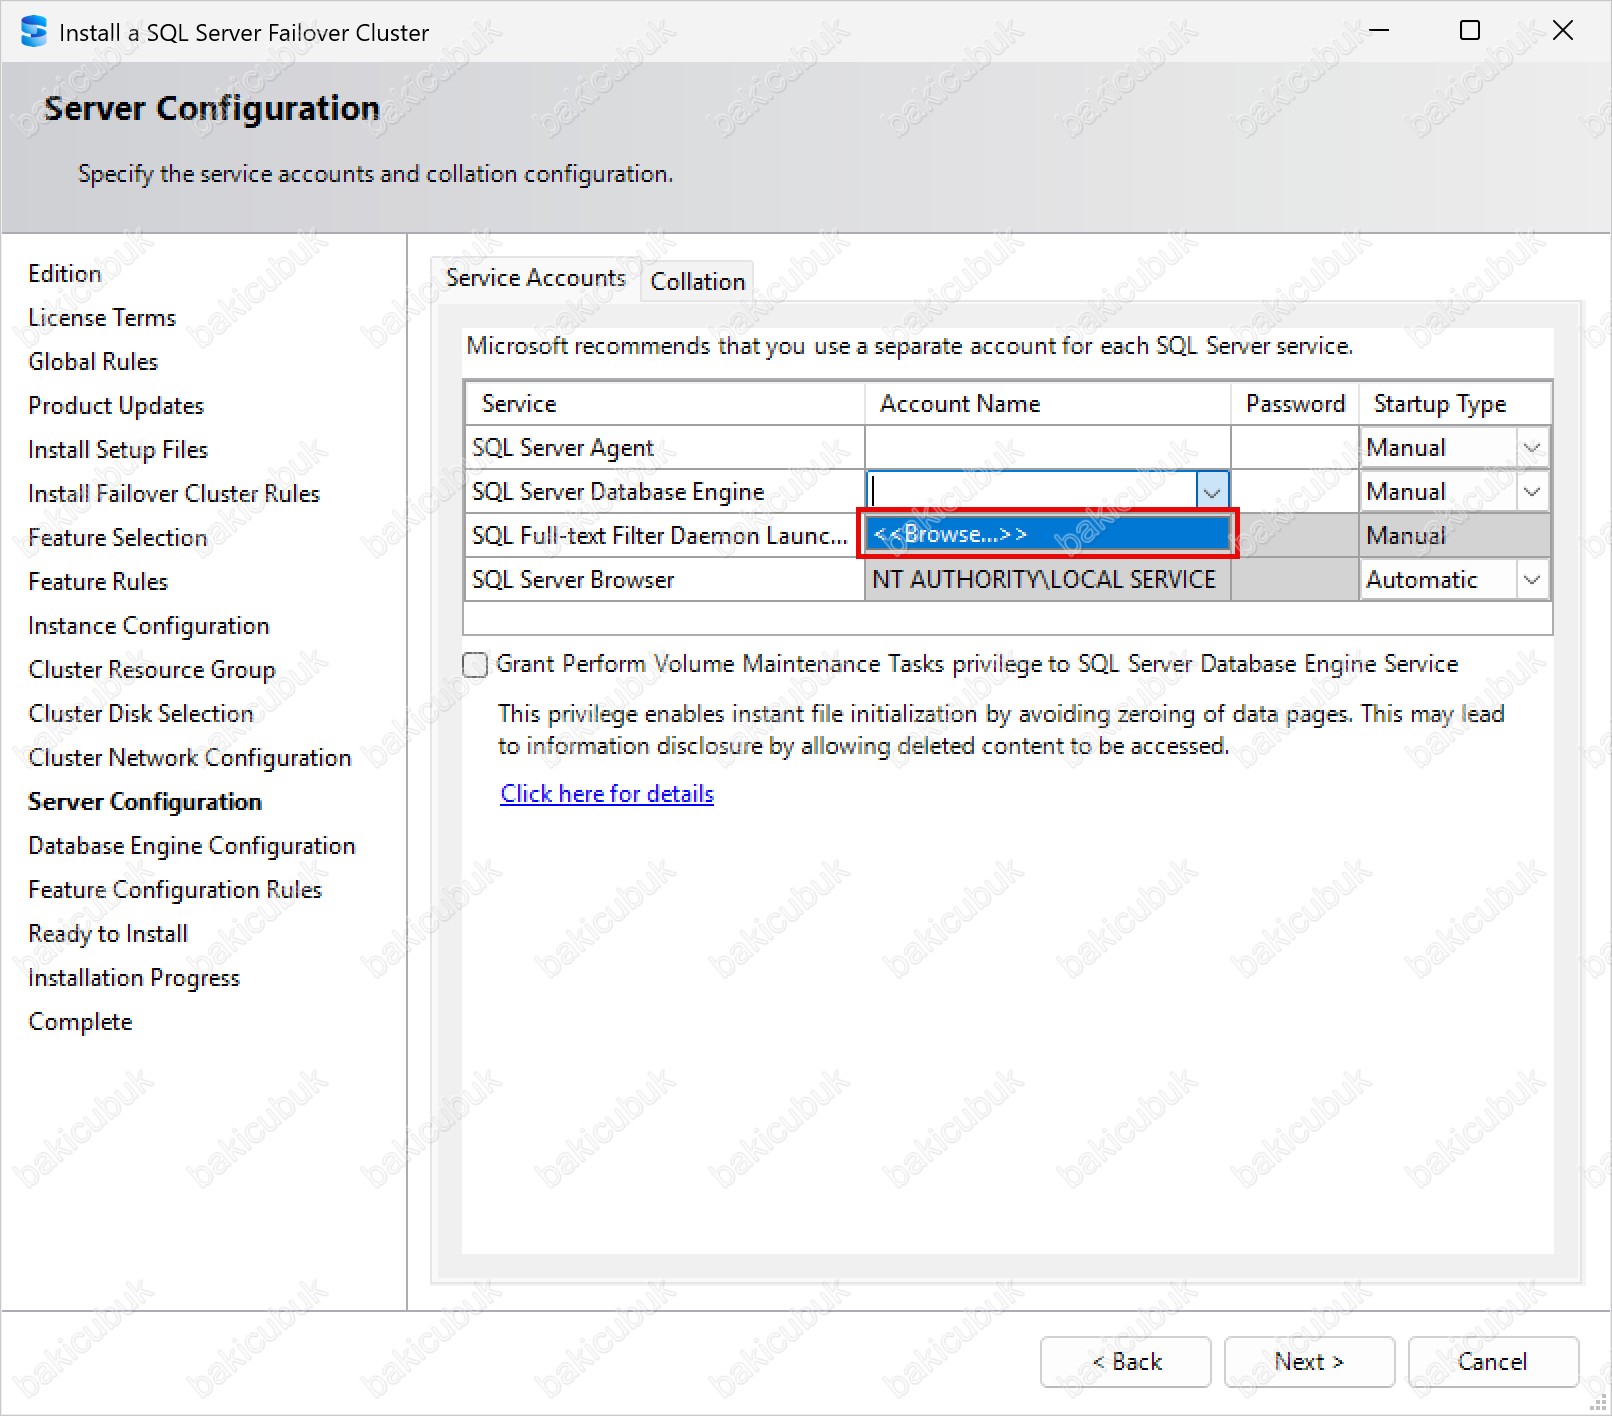Open the Click here for details link
The height and width of the screenshot is (1416, 1612).
click(607, 794)
